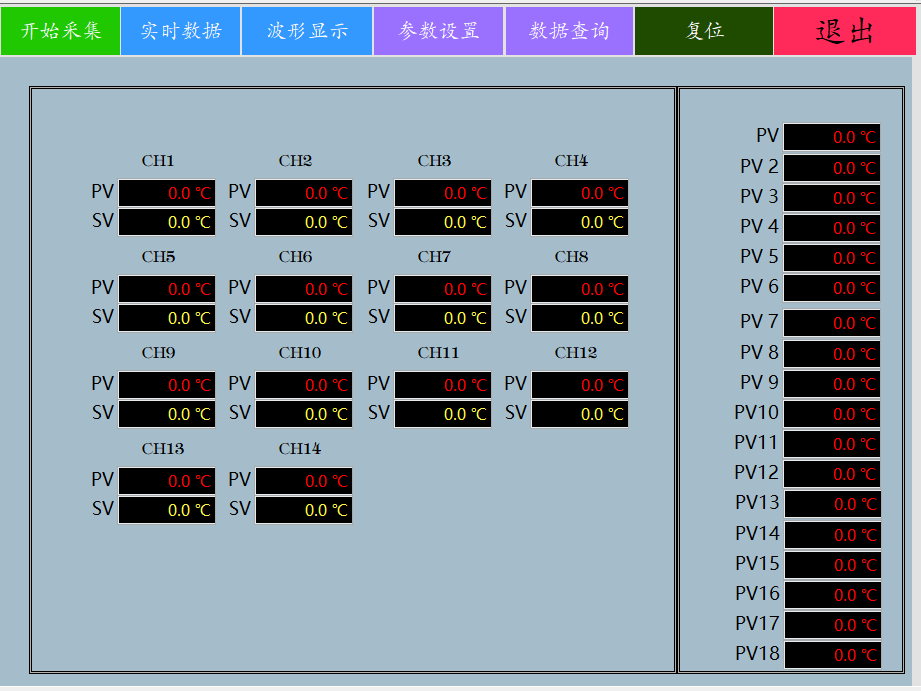Click the green 开始采集 button
Image resolution: width=921 pixels, height=691 pixels.
(60, 31)
